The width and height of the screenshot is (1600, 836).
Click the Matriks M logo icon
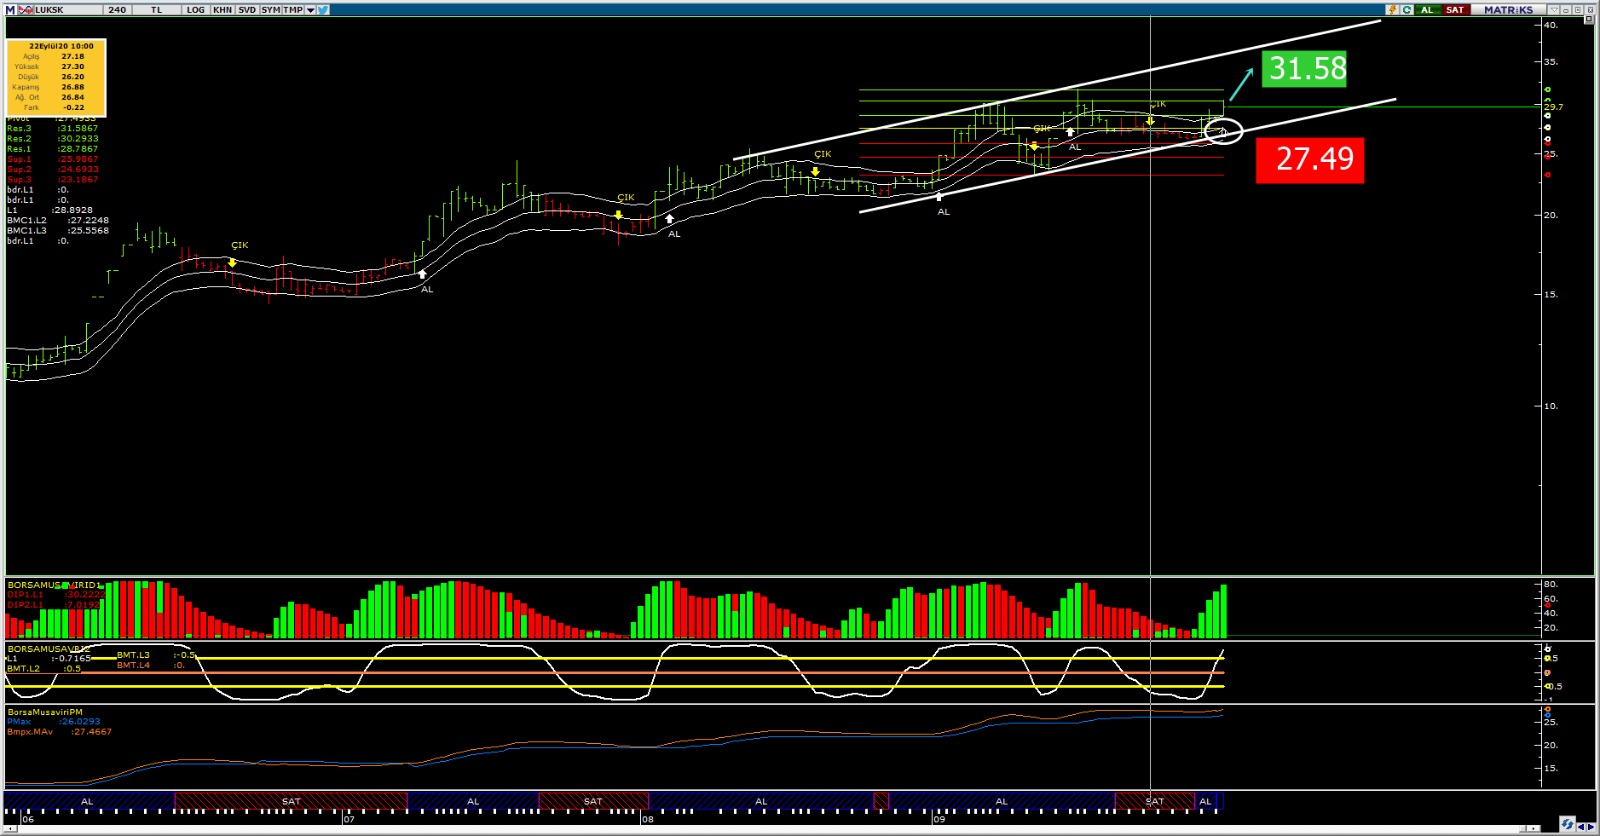point(11,10)
